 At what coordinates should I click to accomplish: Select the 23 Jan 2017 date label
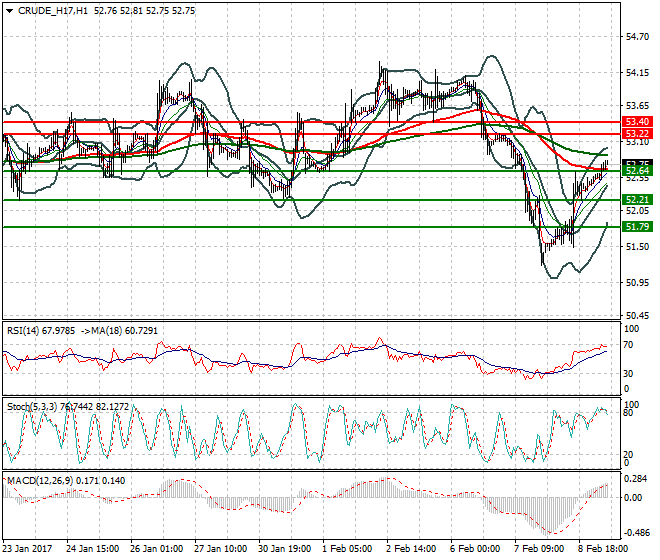click(x=28, y=549)
